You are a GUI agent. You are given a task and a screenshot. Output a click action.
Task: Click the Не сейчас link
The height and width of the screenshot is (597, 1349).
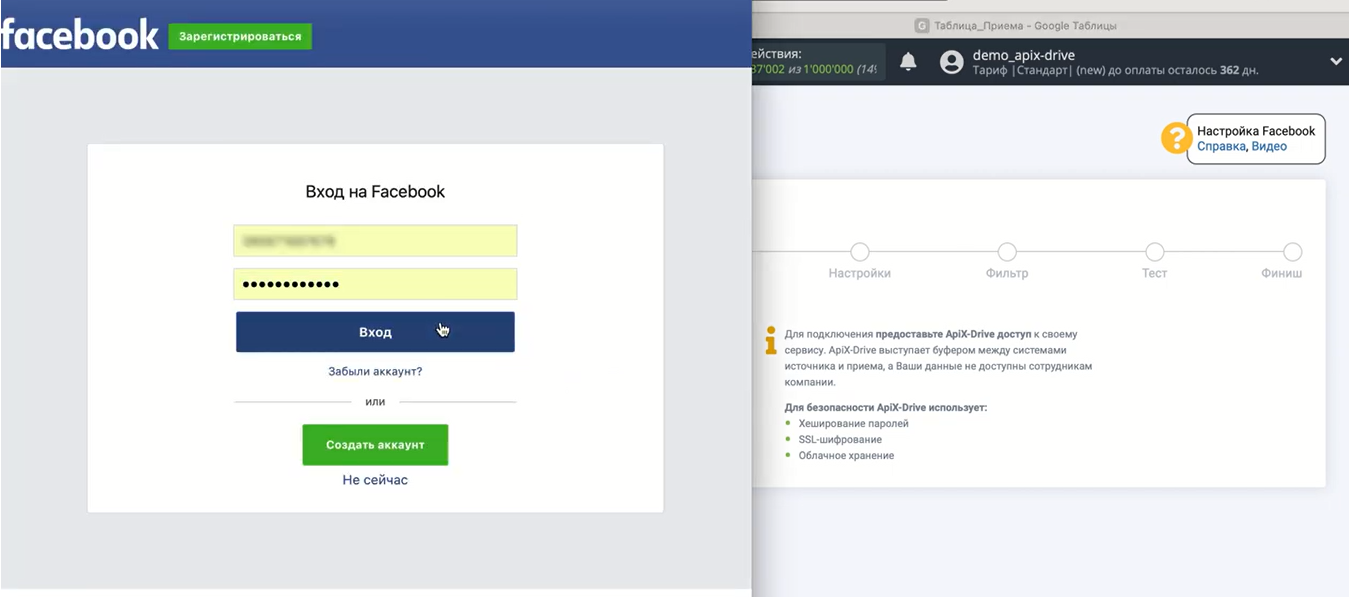(375, 480)
